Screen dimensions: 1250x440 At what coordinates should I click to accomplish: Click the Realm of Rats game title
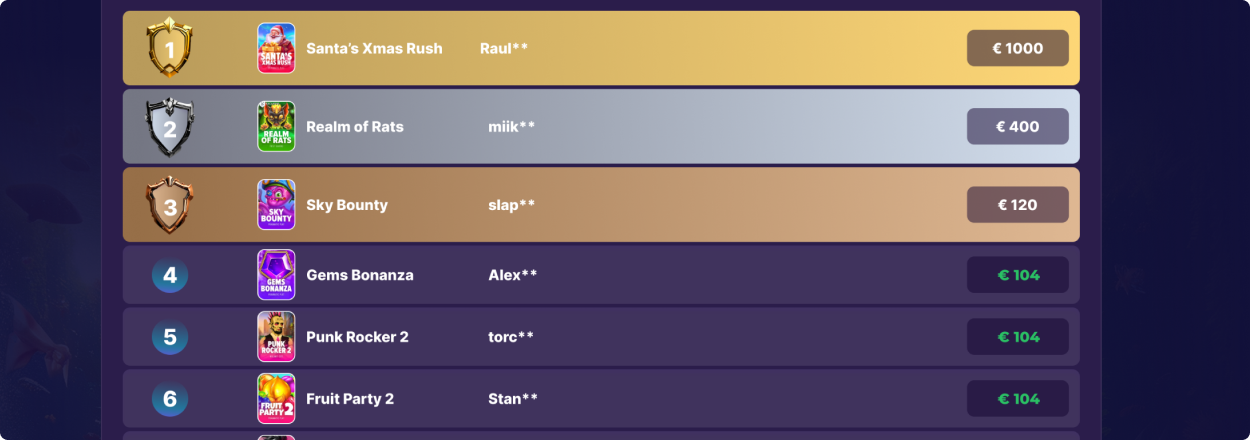pyautogui.click(x=355, y=127)
